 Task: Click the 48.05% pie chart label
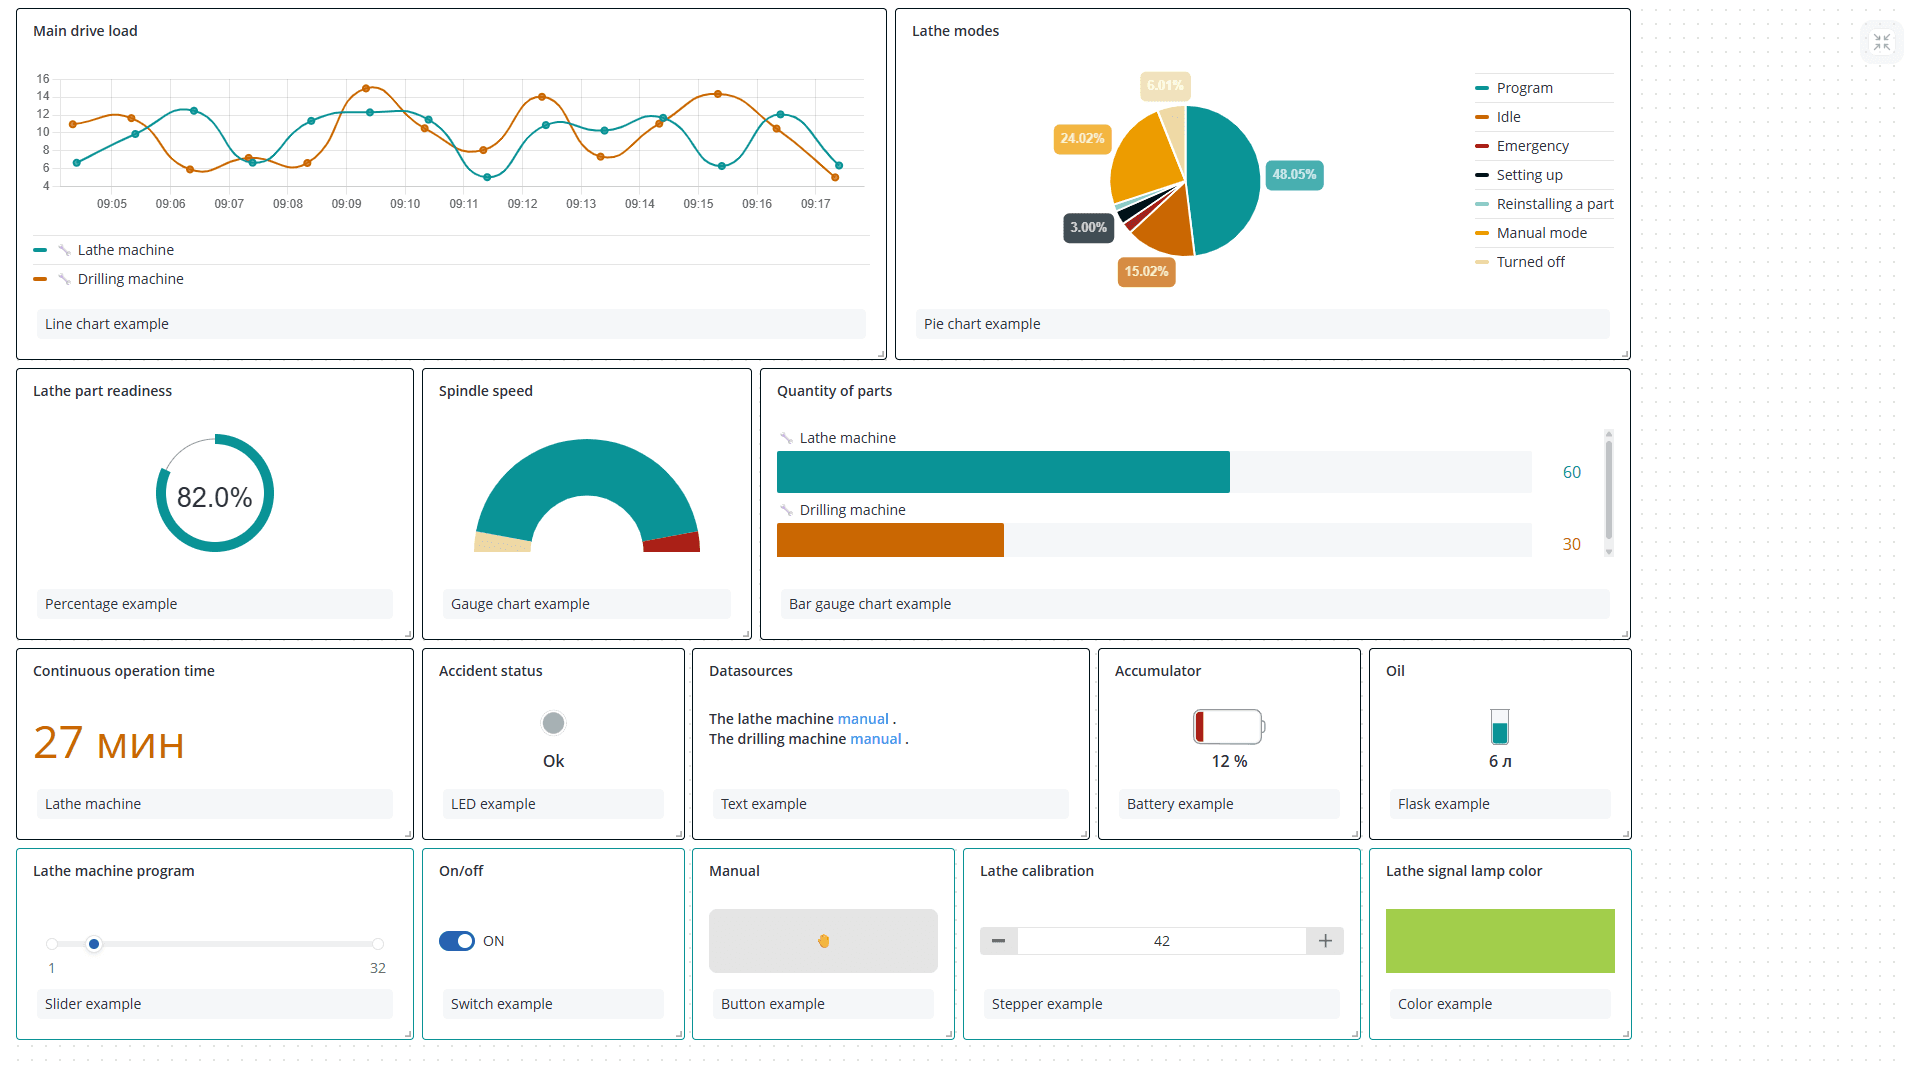pos(1293,175)
